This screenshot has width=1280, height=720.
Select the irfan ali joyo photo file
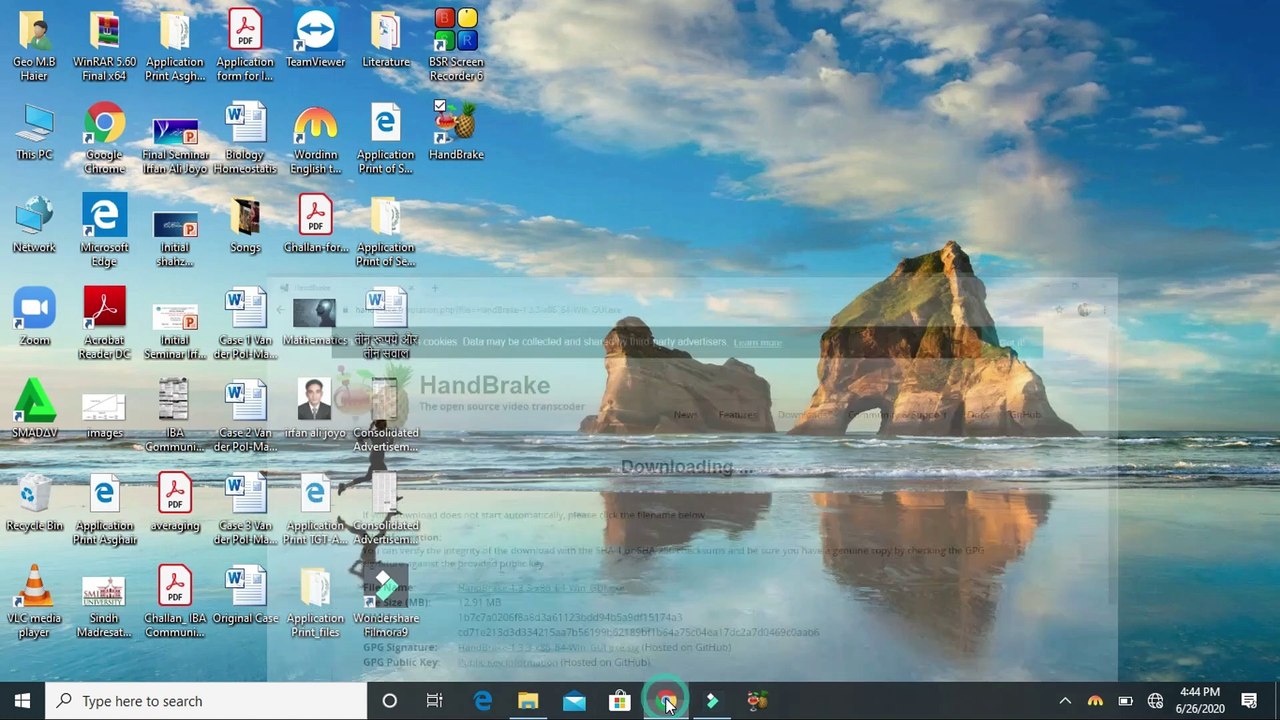(315, 410)
